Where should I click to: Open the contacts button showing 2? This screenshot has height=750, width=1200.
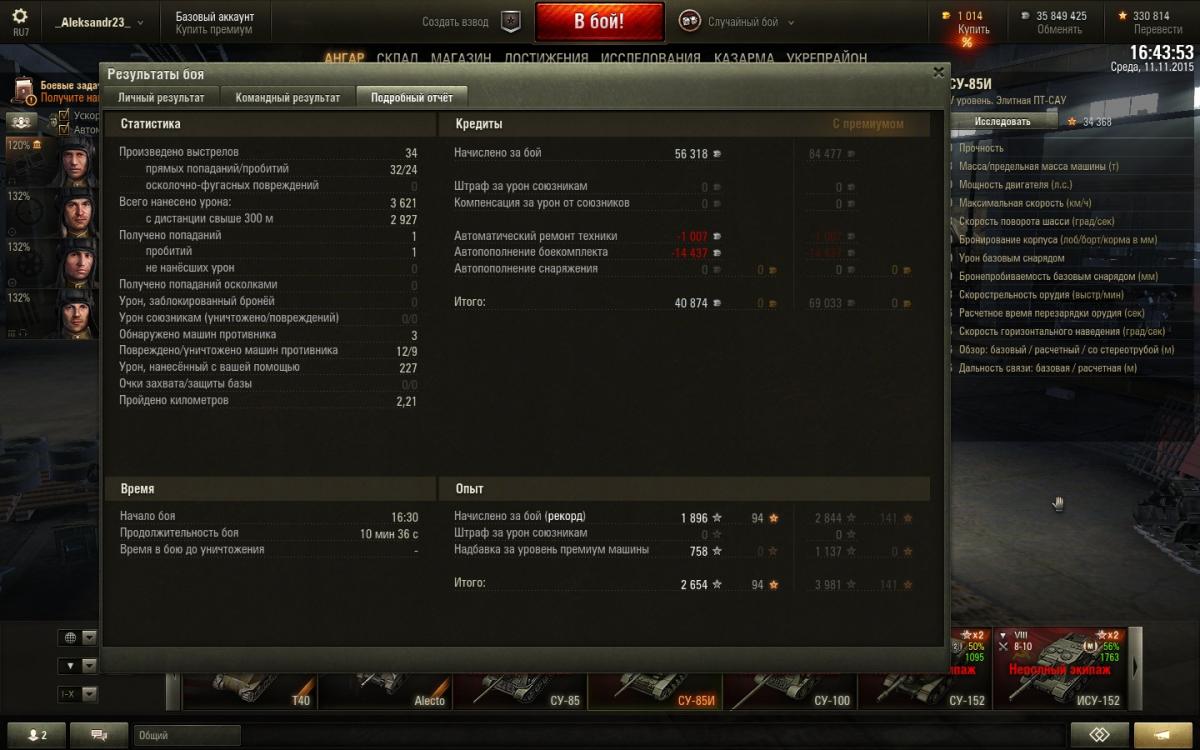point(37,735)
